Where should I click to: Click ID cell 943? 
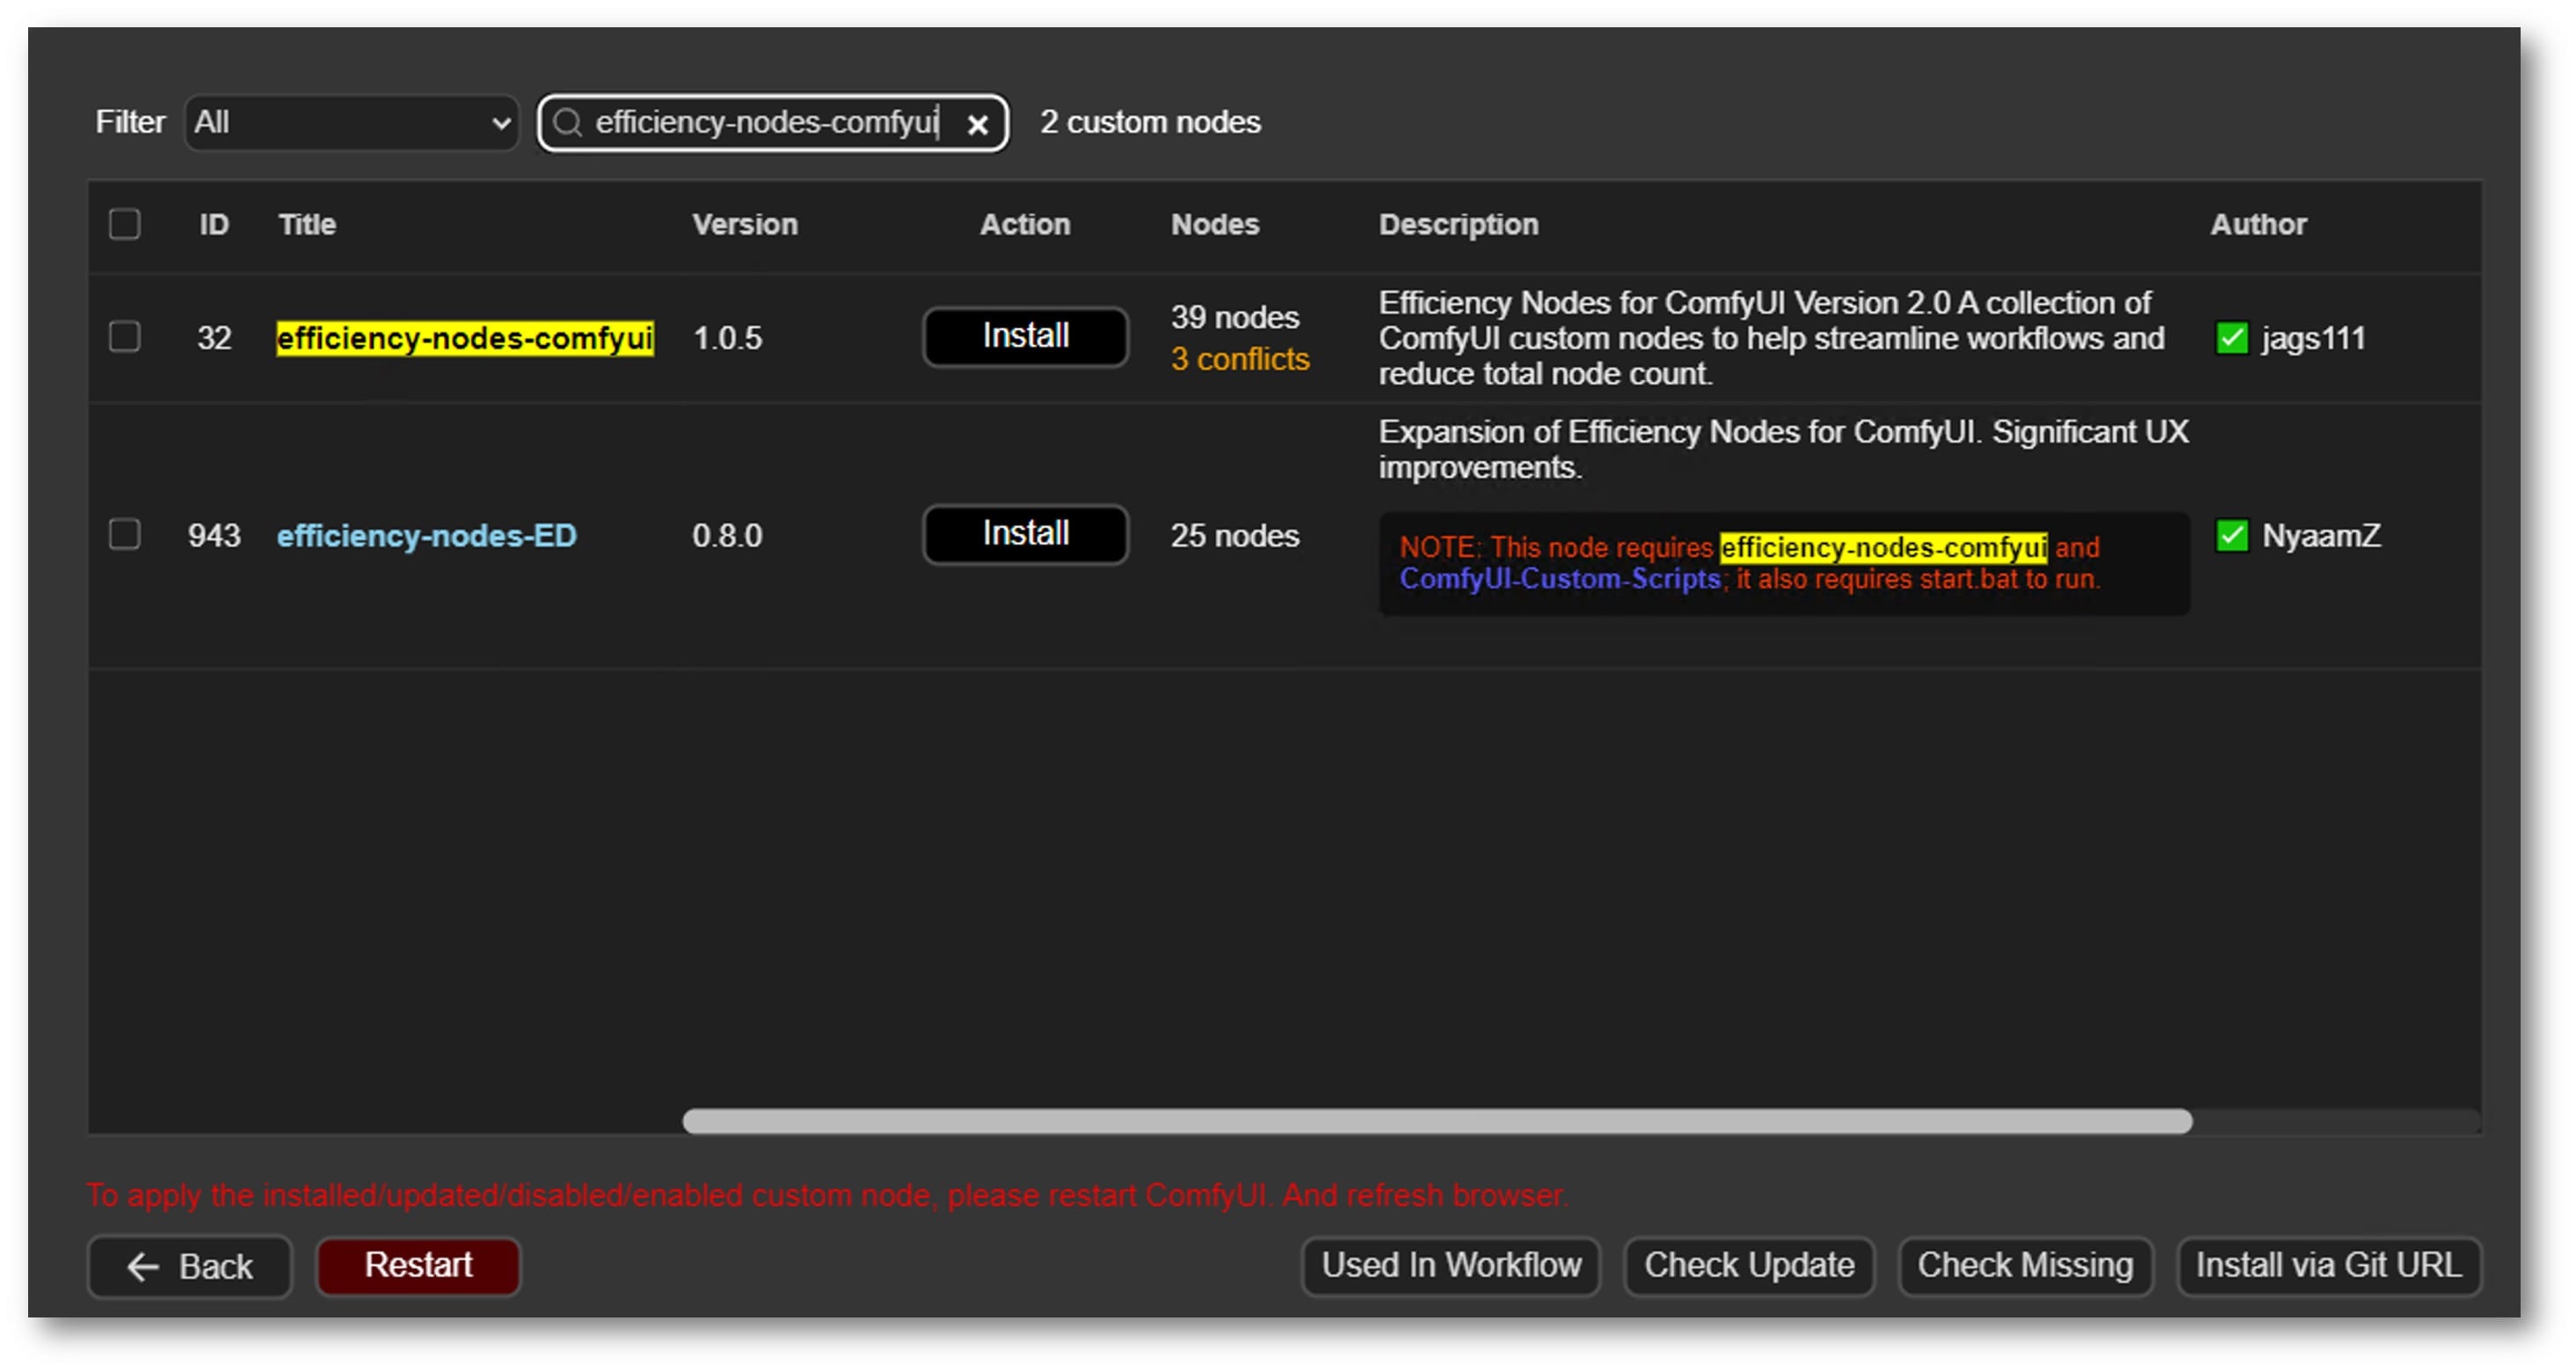214,535
